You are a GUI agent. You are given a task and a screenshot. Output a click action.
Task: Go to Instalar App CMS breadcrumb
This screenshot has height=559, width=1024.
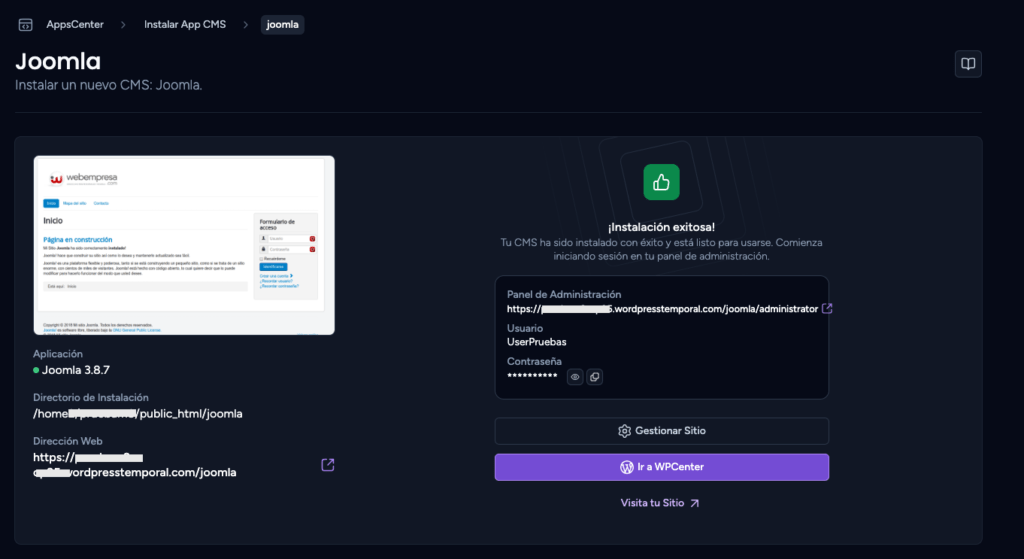click(x=185, y=24)
